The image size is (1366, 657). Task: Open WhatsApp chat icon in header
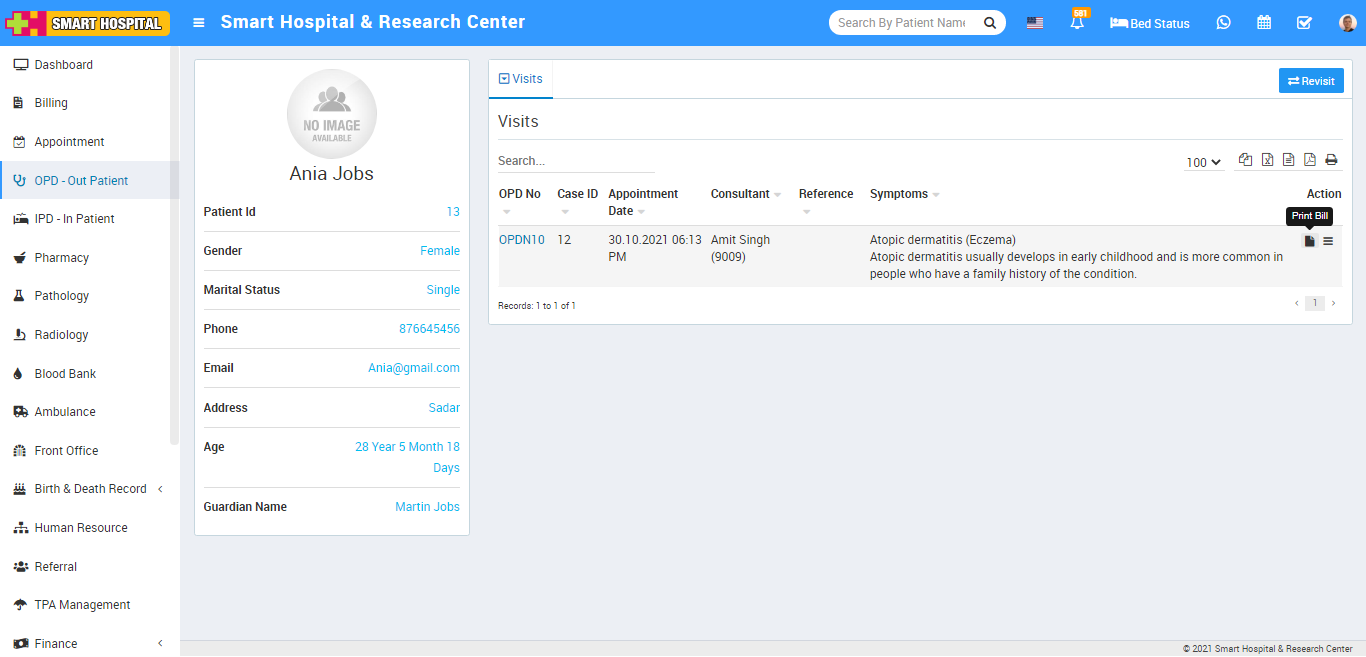click(1223, 23)
